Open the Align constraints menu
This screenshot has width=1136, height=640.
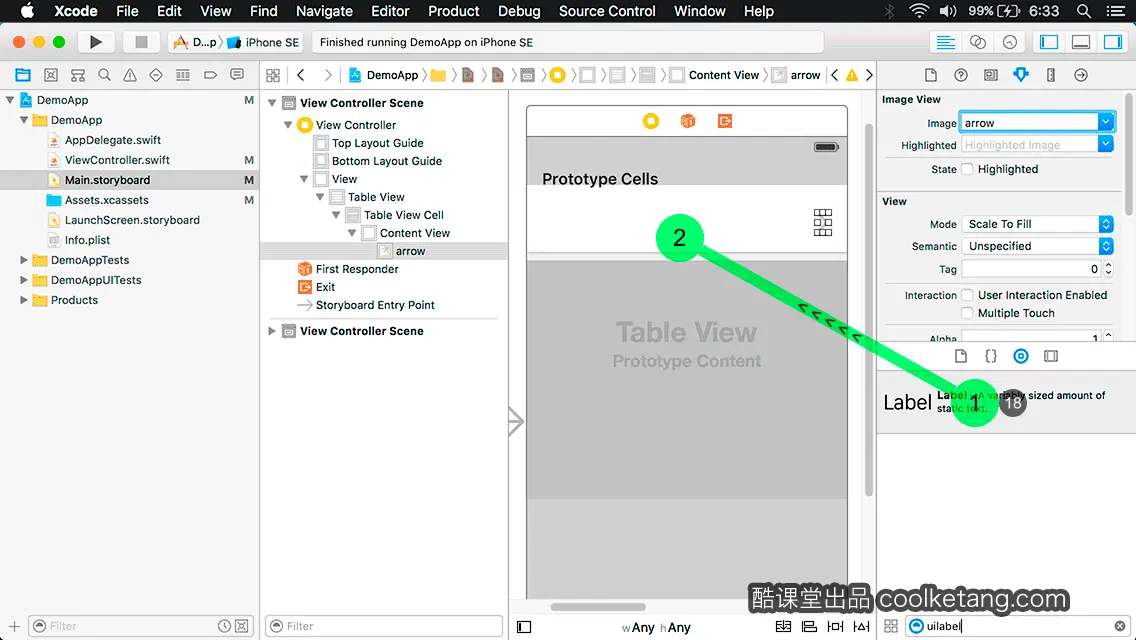click(x=809, y=626)
